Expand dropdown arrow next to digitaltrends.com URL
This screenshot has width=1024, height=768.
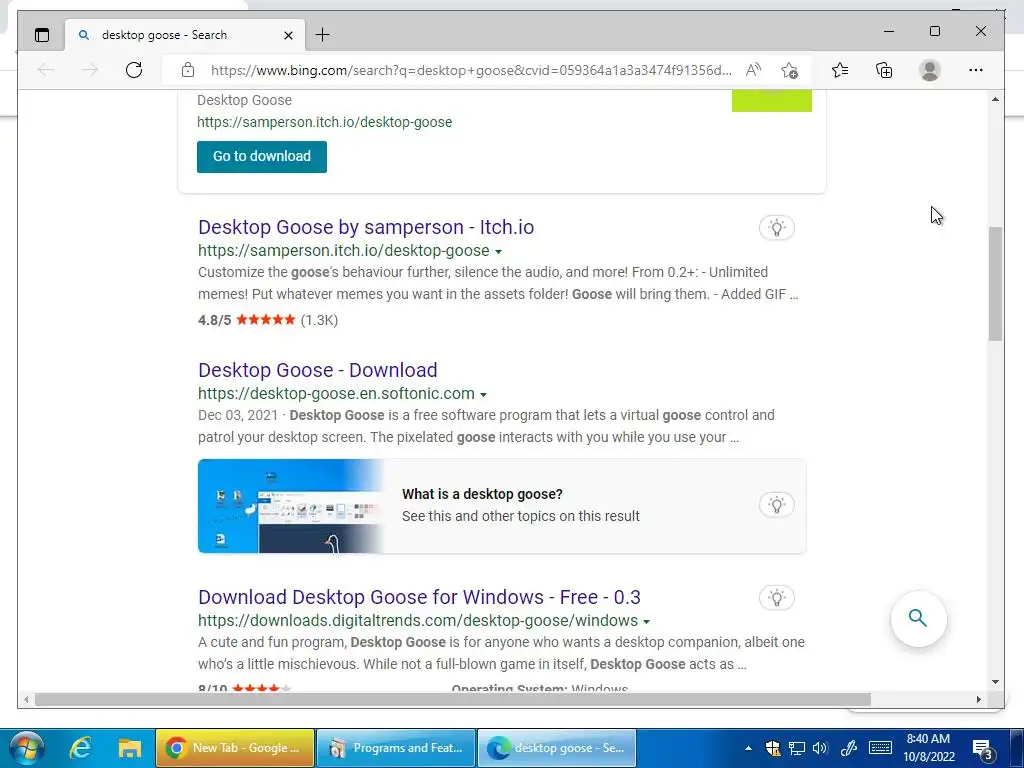click(x=647, y=622)
